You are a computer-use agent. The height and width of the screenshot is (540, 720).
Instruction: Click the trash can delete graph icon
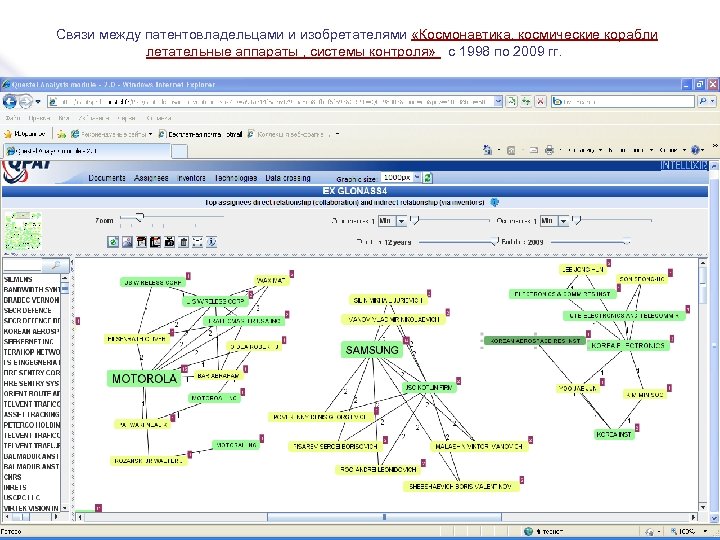coord(183,242)
